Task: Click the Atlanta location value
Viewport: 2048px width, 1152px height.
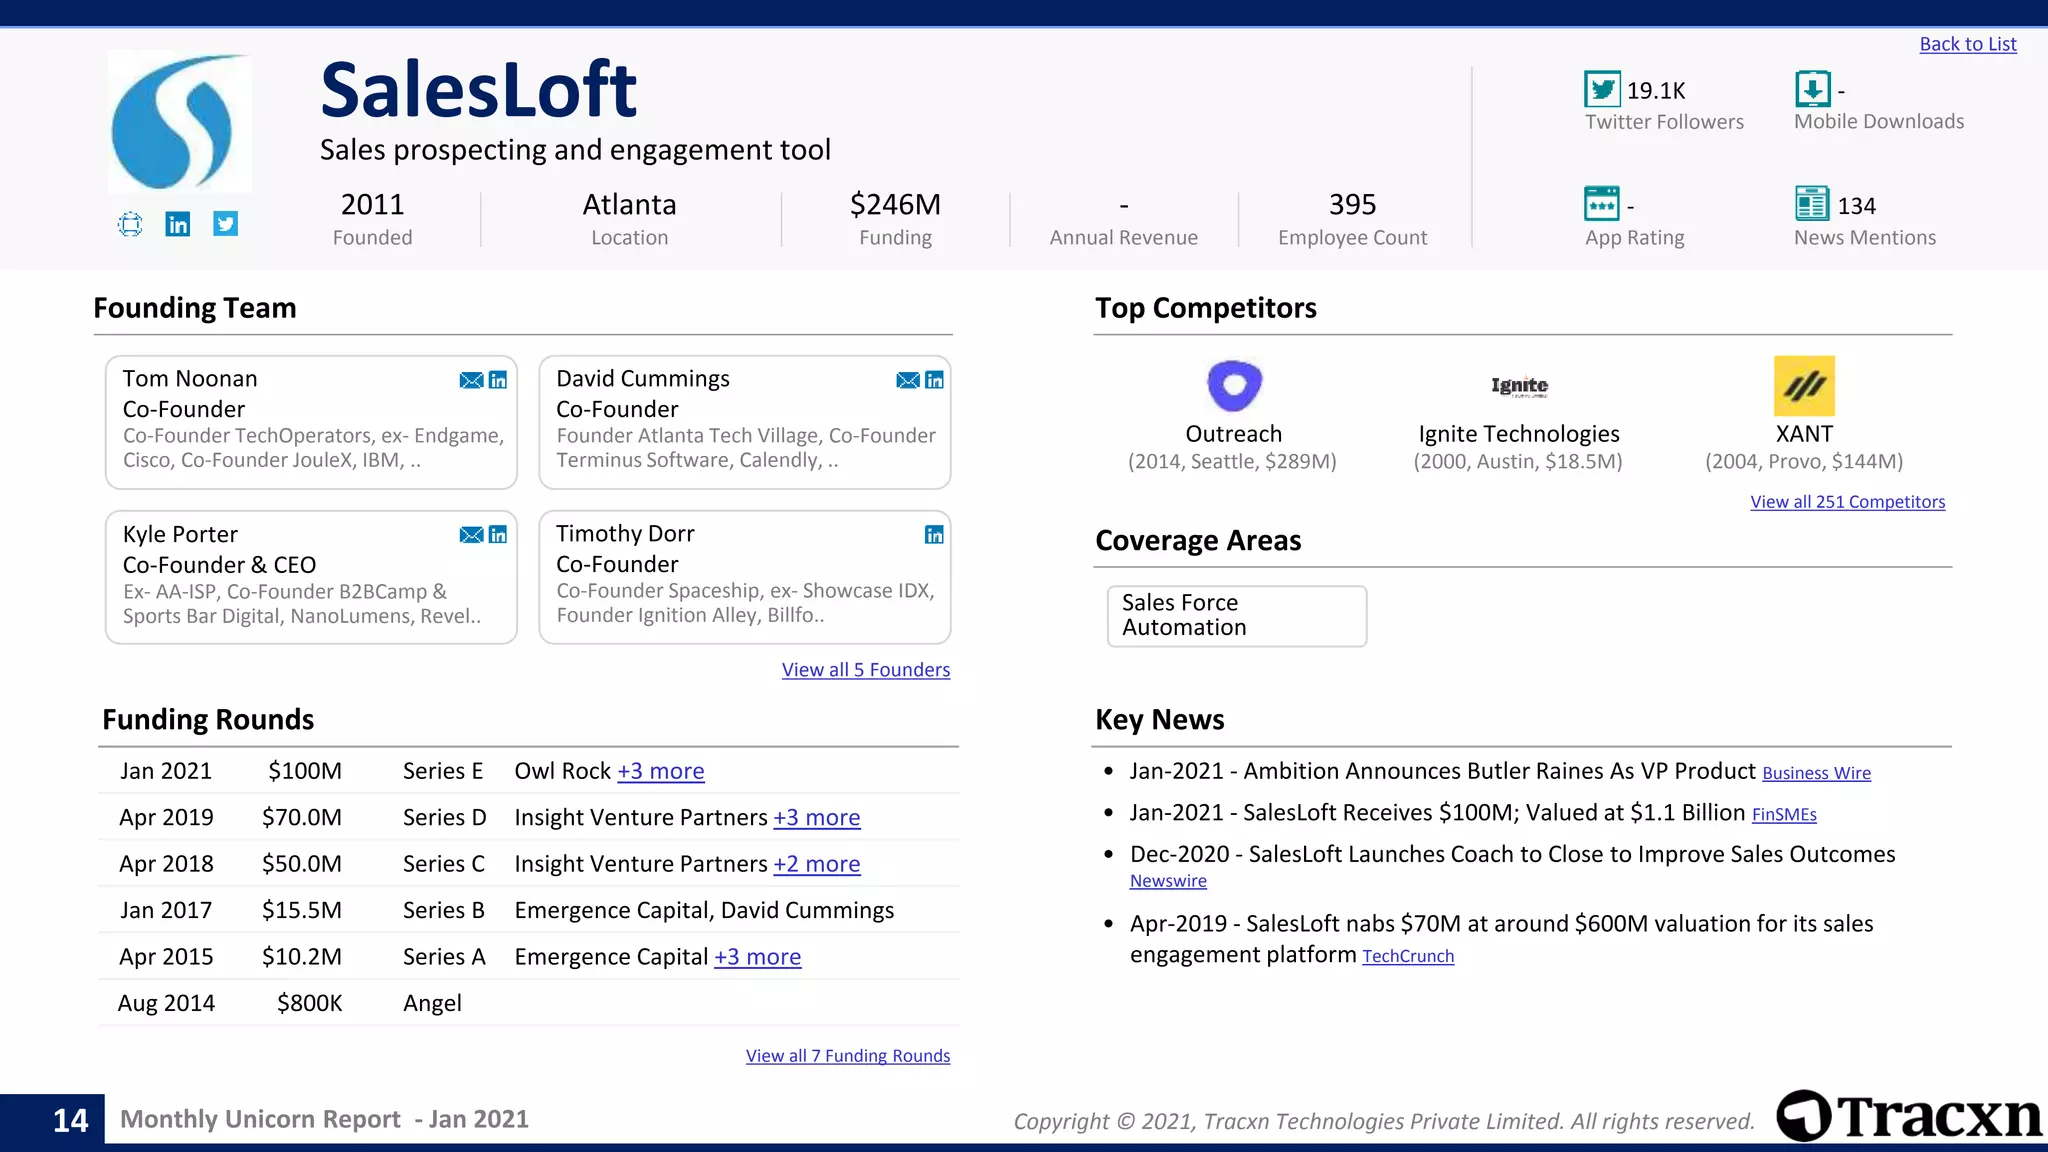Action: coord(630,204)
